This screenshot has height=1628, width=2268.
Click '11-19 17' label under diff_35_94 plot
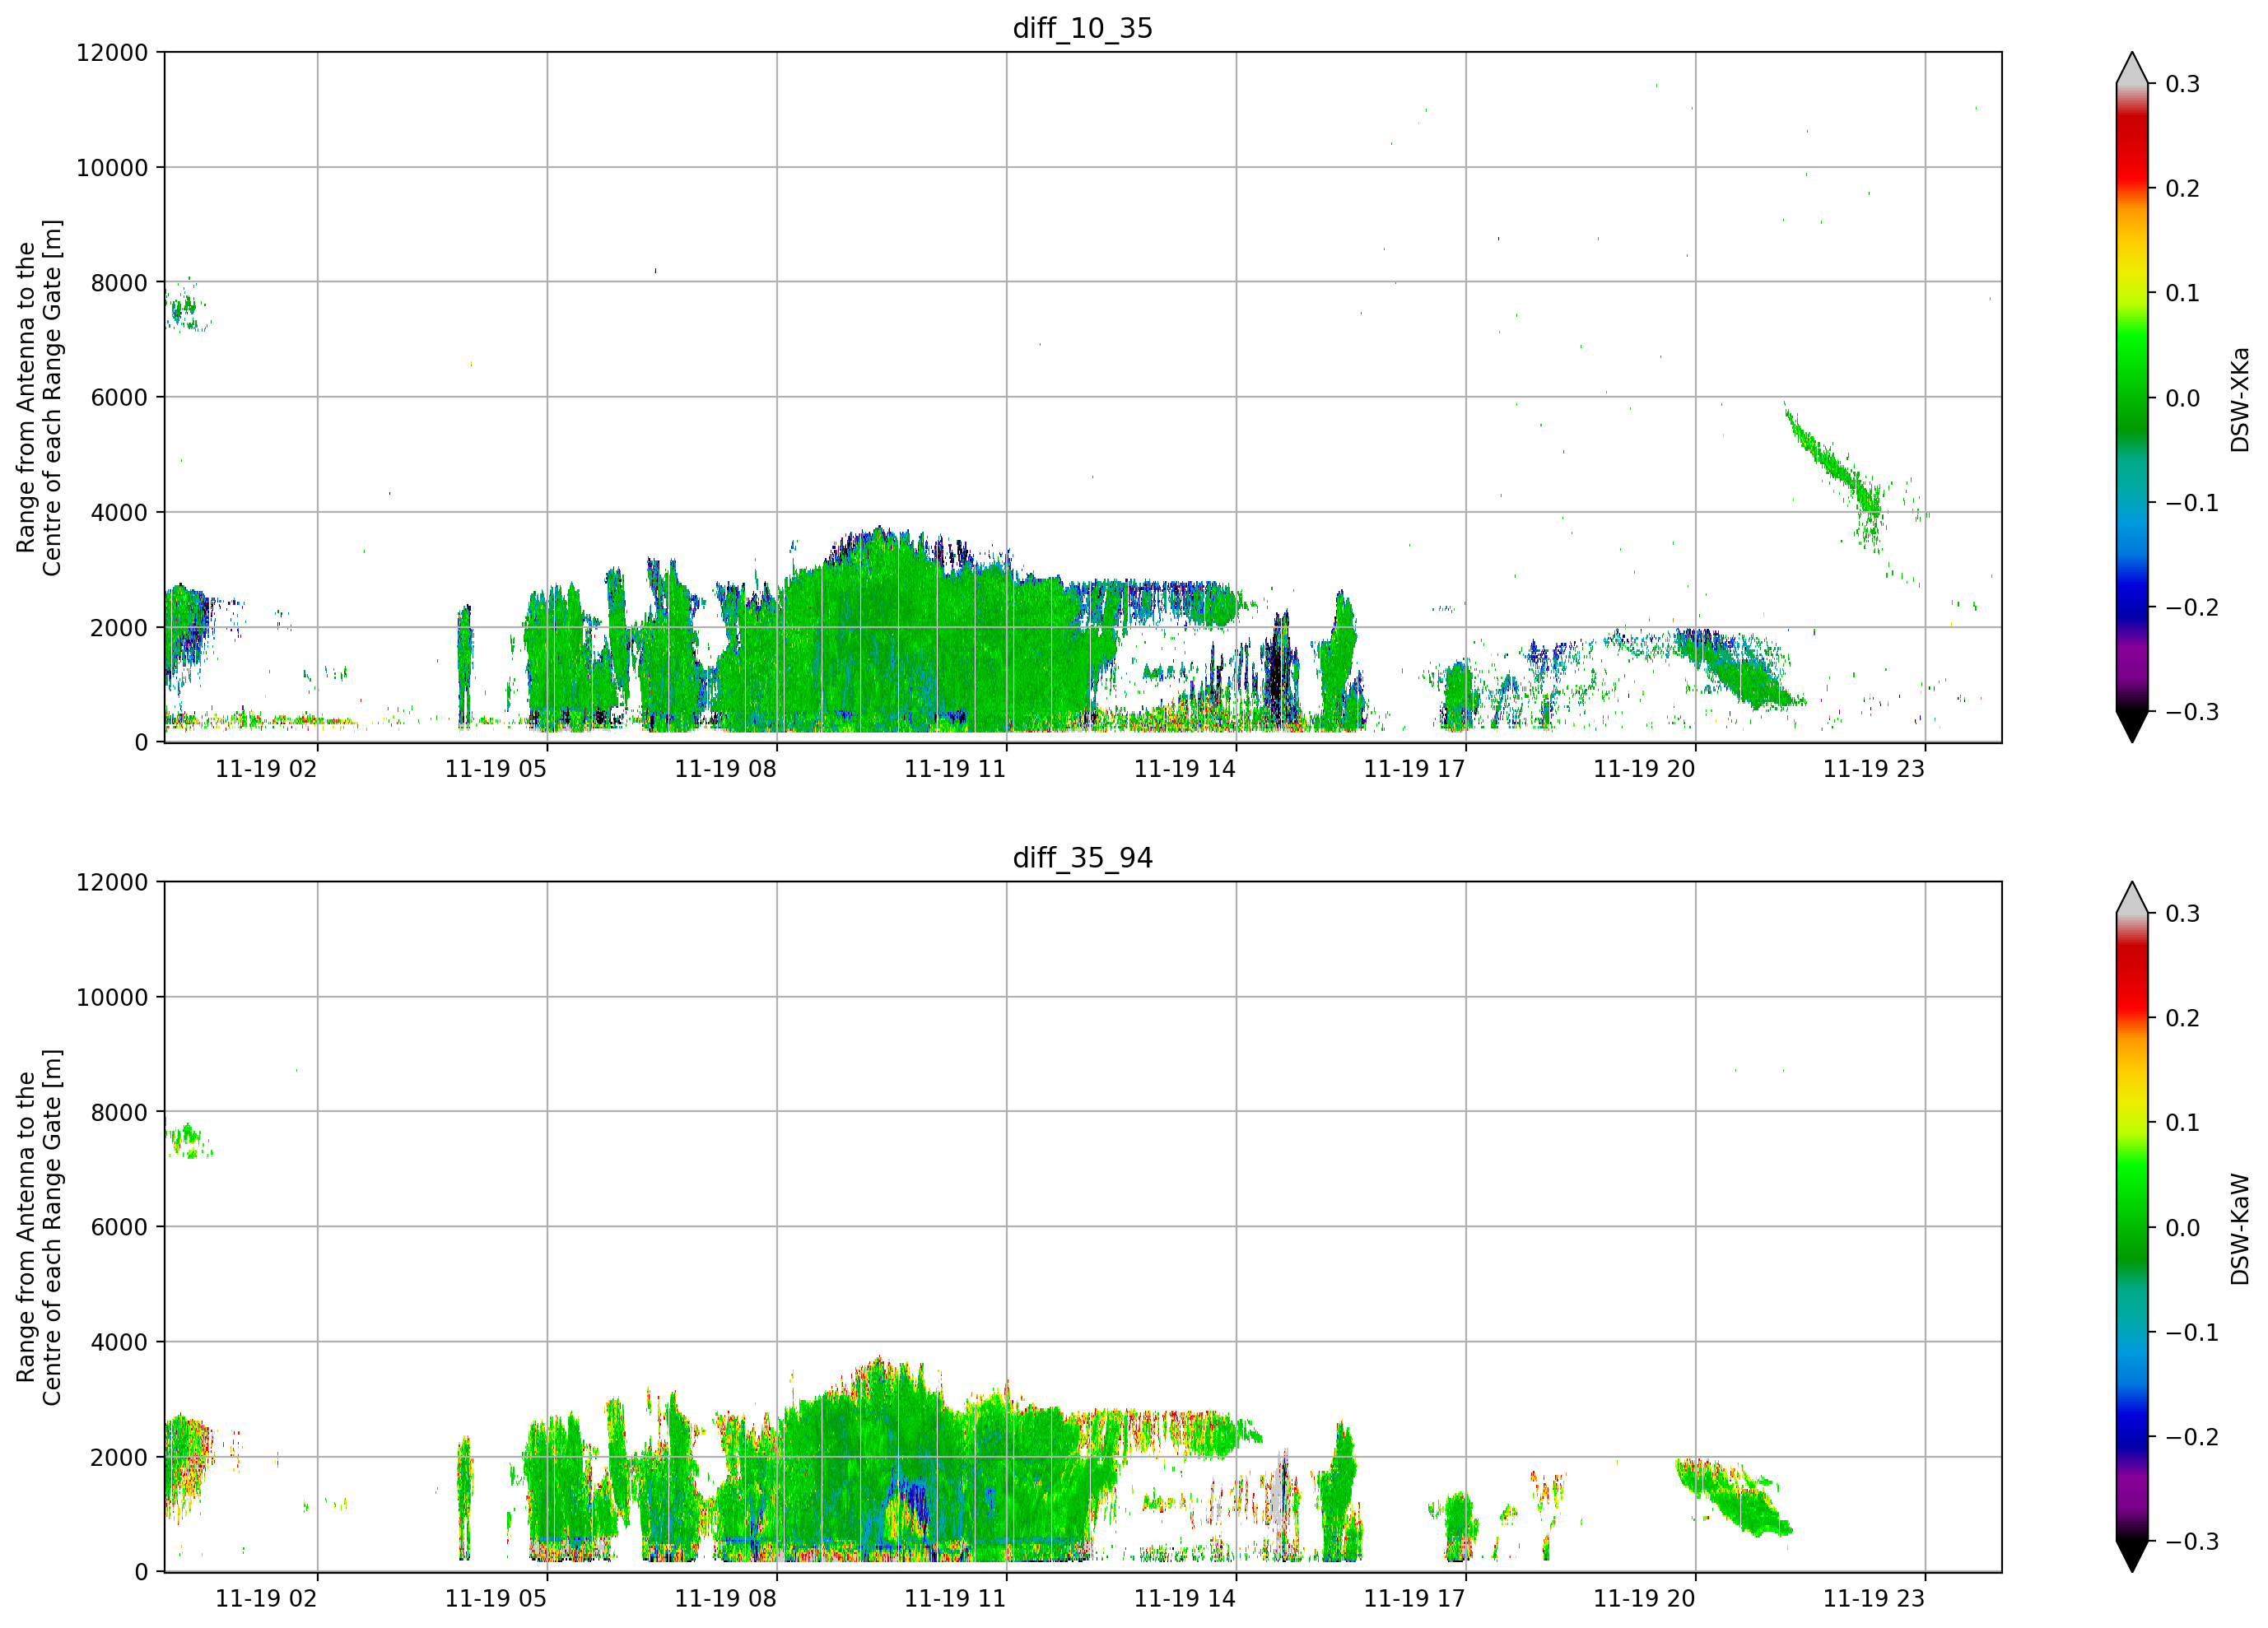[1414, 1598]
